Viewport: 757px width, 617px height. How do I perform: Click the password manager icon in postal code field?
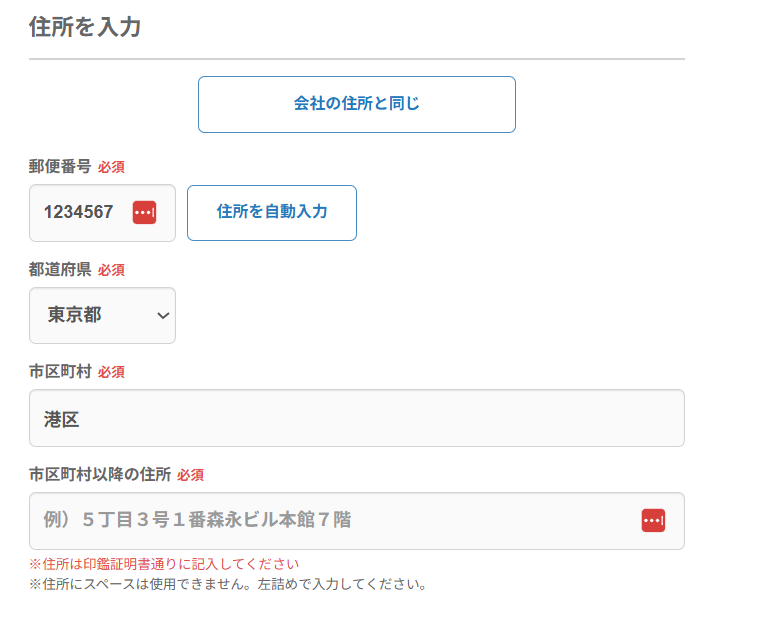click(144, 212)
